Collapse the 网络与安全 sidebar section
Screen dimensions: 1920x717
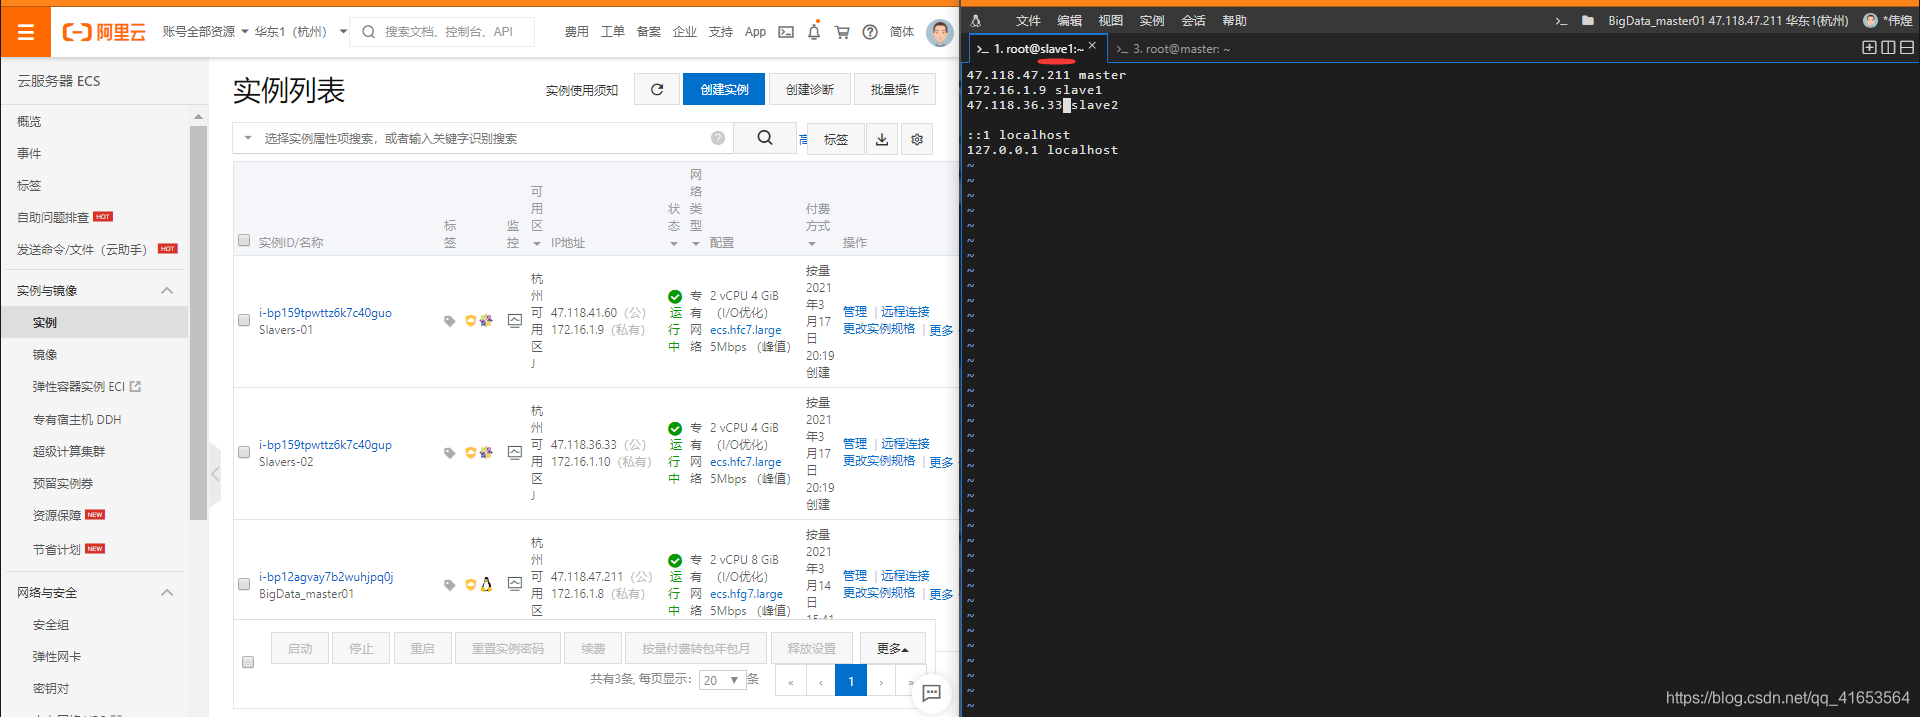(167, 593)
